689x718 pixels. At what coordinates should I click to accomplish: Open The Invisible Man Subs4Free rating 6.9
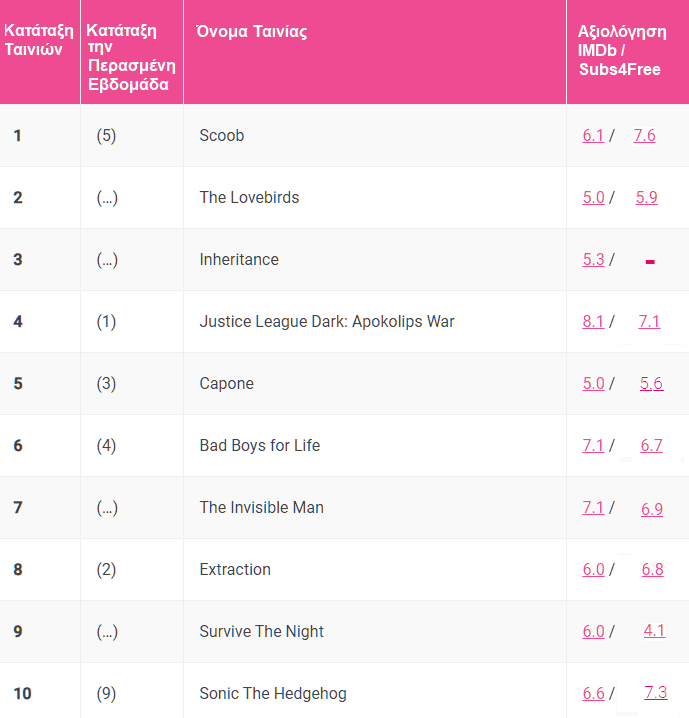(652, 509)
